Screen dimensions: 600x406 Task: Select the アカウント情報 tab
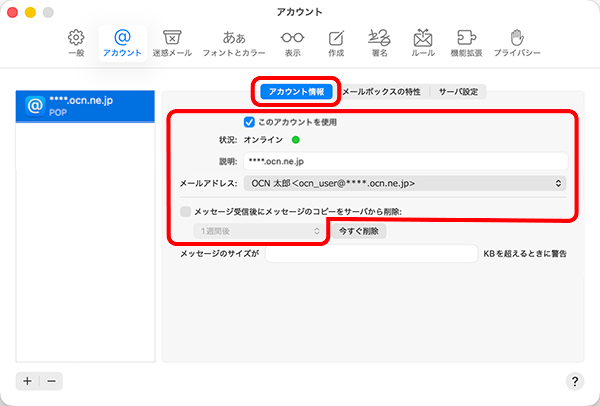(296, 91)
